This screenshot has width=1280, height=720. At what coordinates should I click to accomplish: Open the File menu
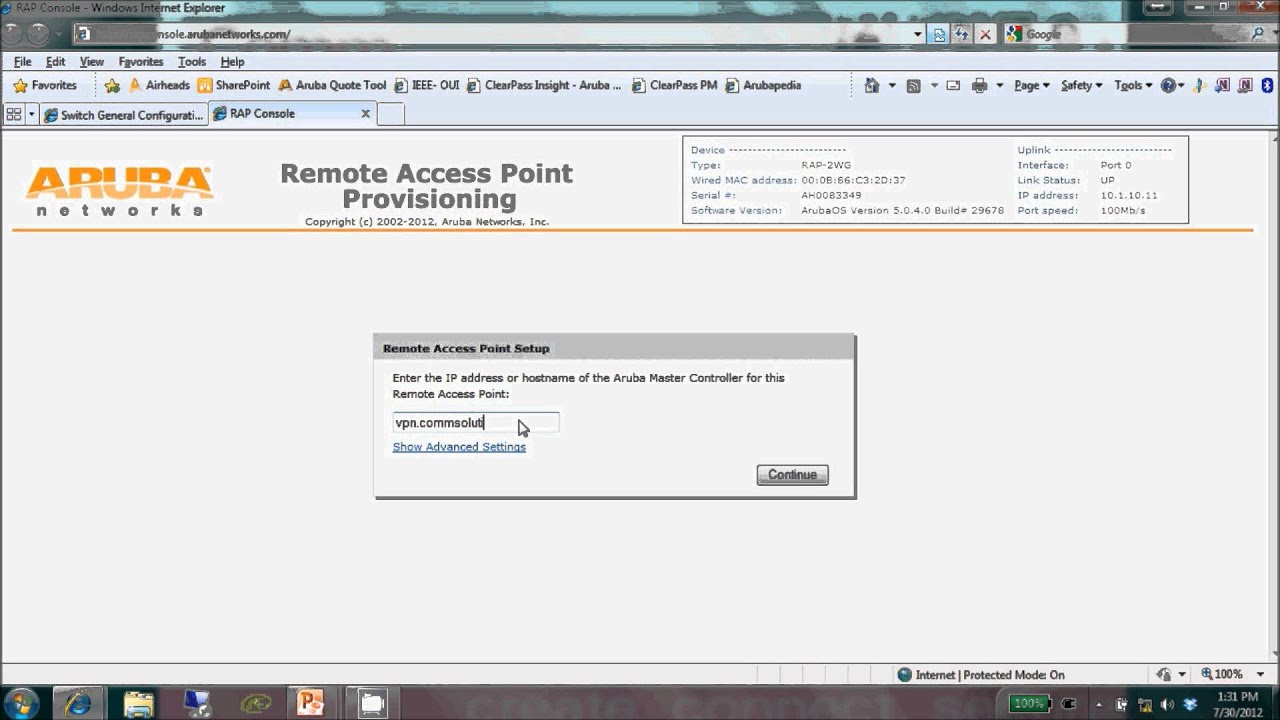coord(23,62)
